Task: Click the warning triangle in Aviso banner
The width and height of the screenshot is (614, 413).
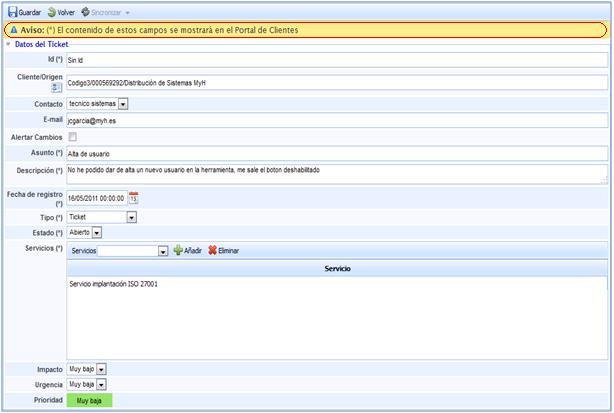Action: pos(12,30)
